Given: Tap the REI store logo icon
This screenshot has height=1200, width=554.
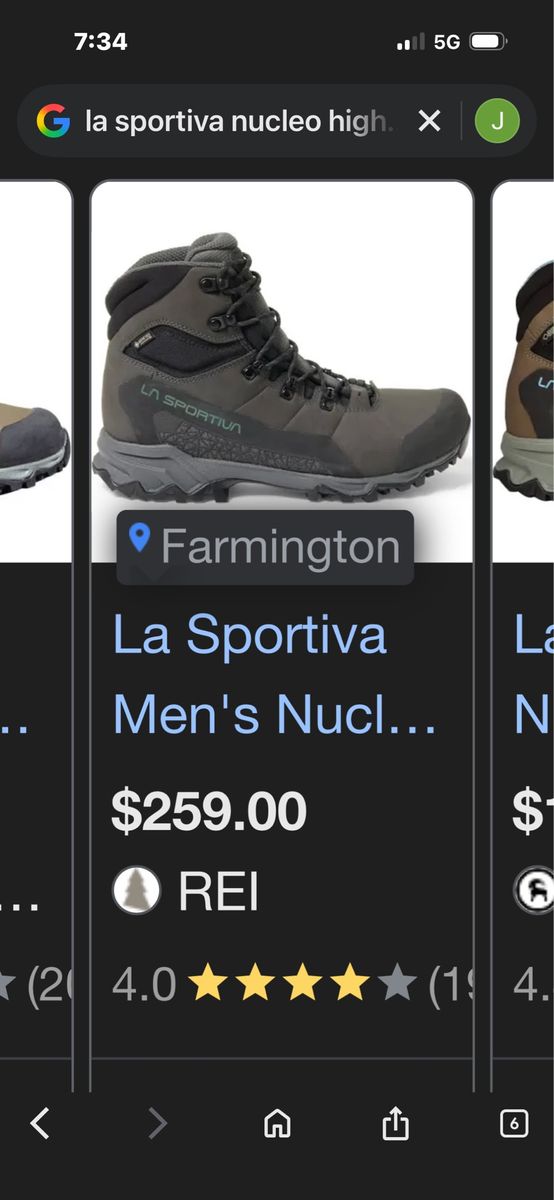Looking at the screenshot, I should click(x=136, y=890).
